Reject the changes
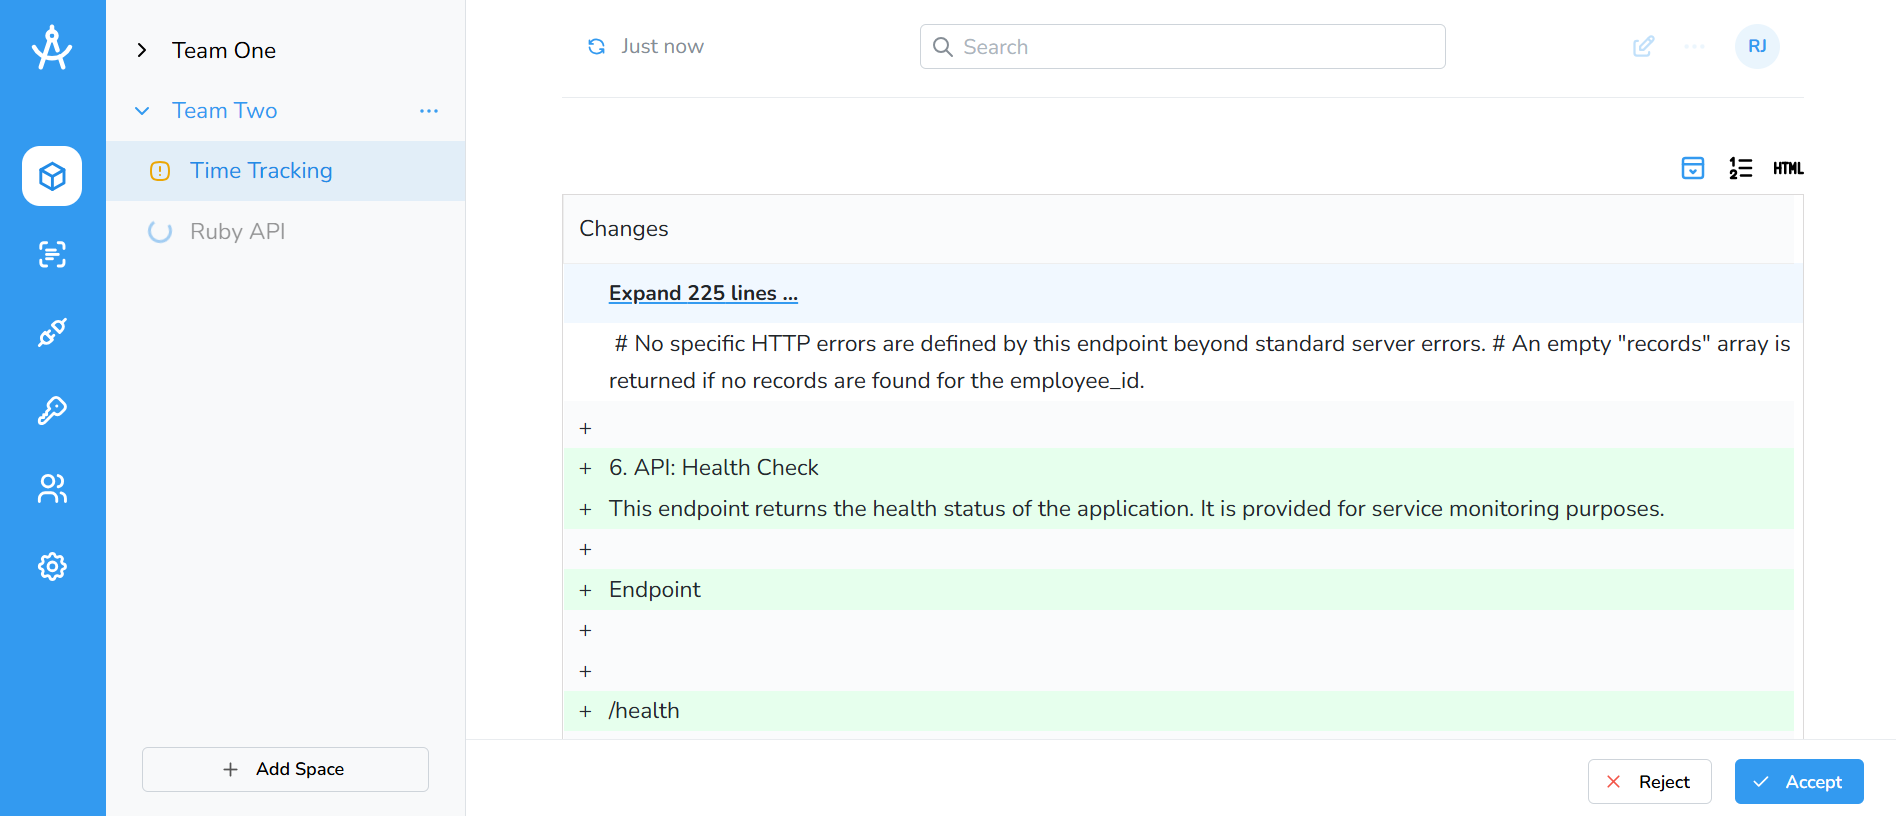The image size is (1896, 816). [x=1649, y=782]
